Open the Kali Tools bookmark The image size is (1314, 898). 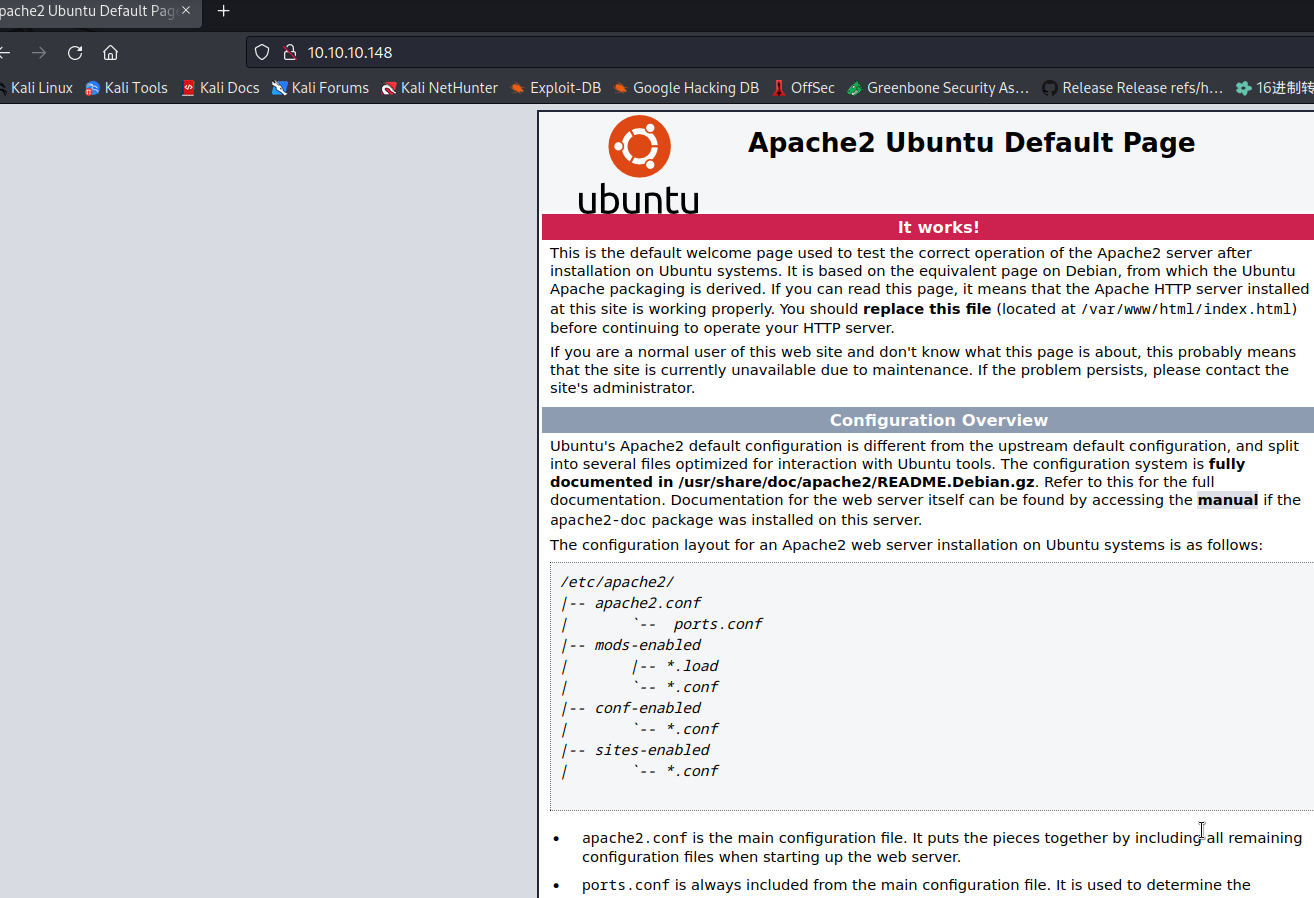coord(127,88)
